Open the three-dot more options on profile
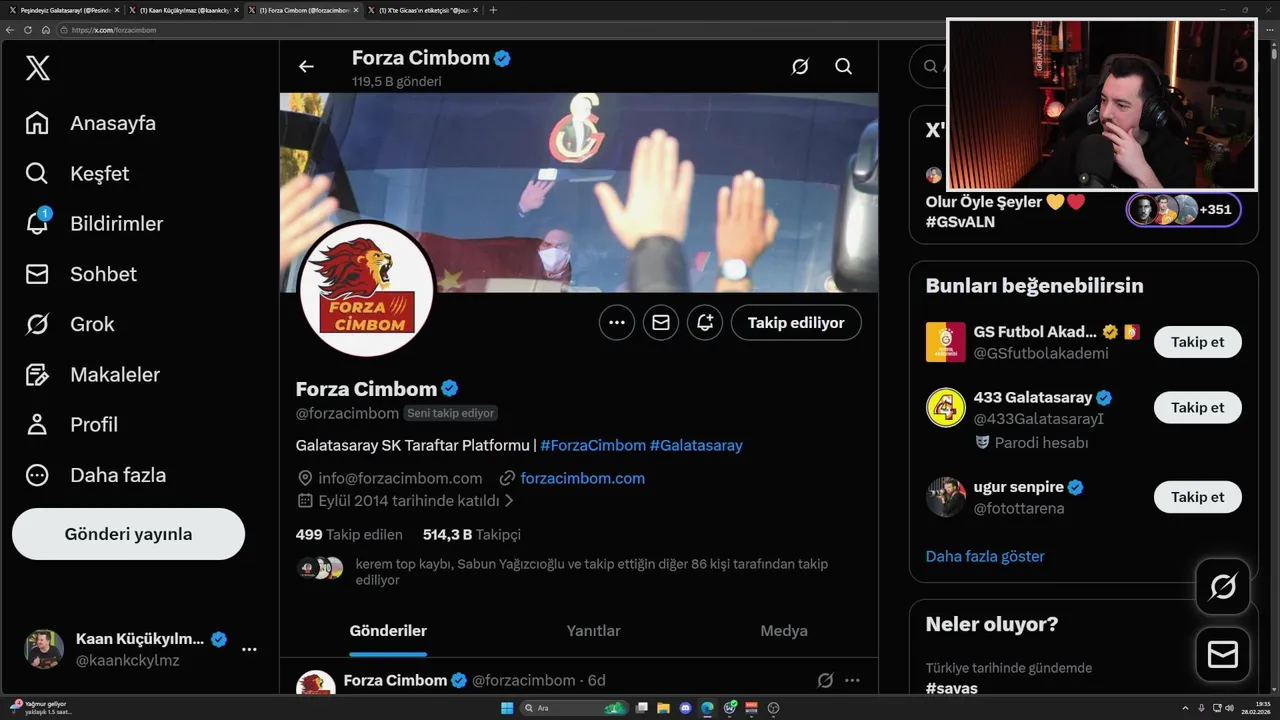The height and width of the screenshot is (720, 1280). tap(617, 322)
